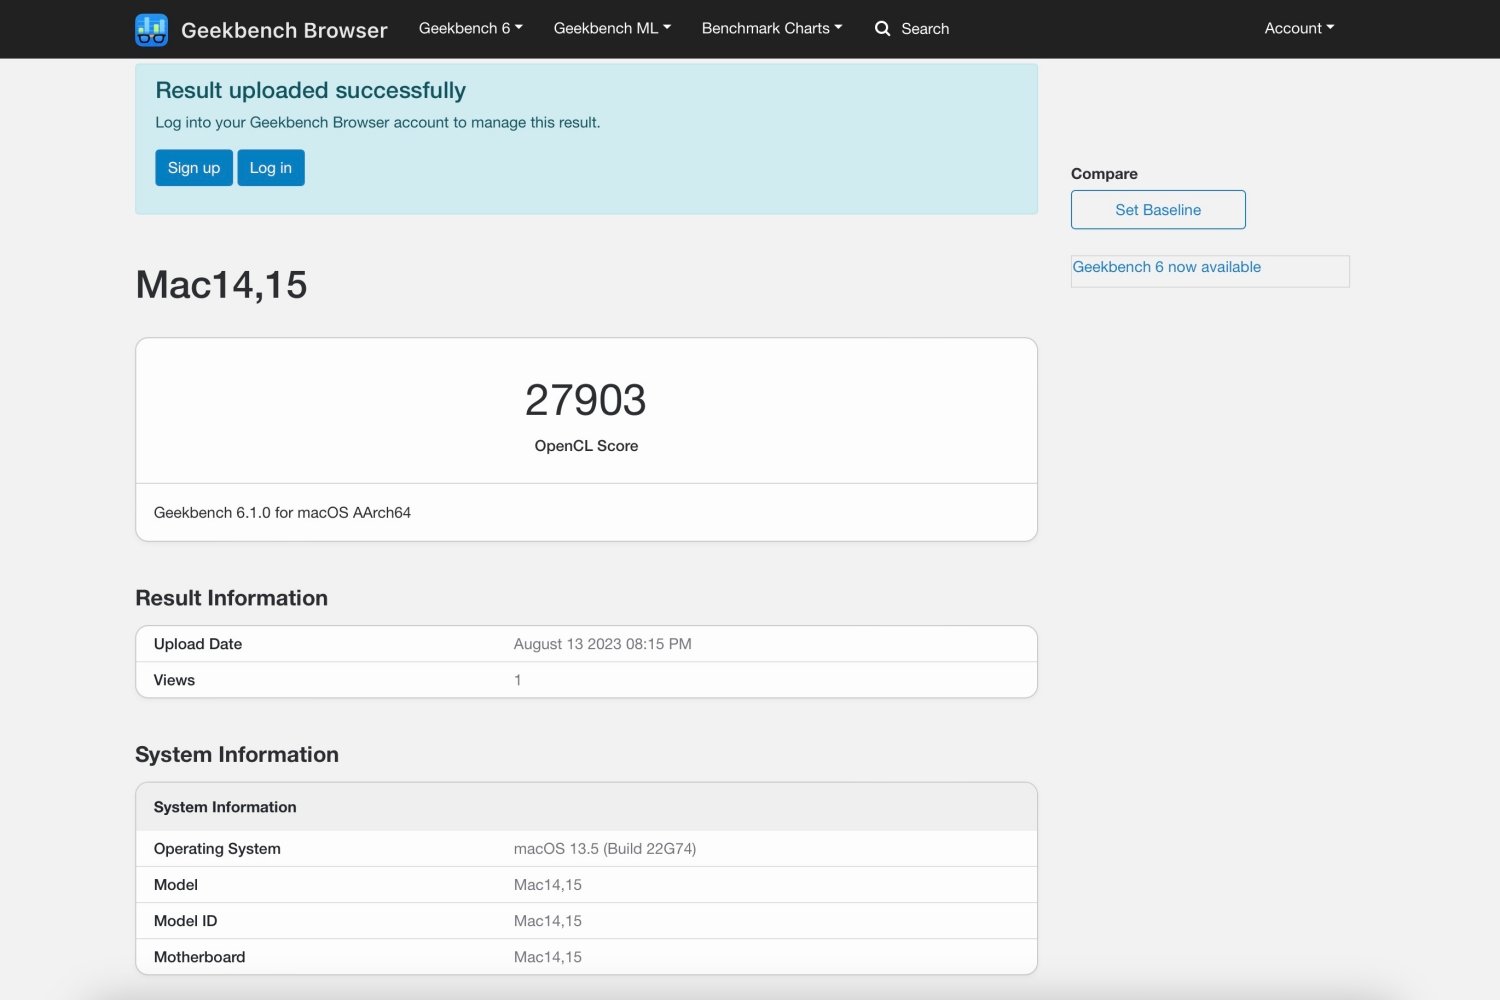Click the Set Baseline button
The width and height of the screenshot is (1500, 1000).
1158,210
